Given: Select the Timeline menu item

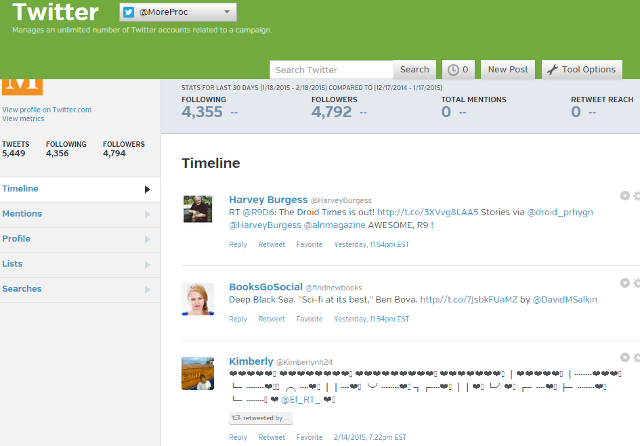Looking at the screenshot, I should point(80,189).
